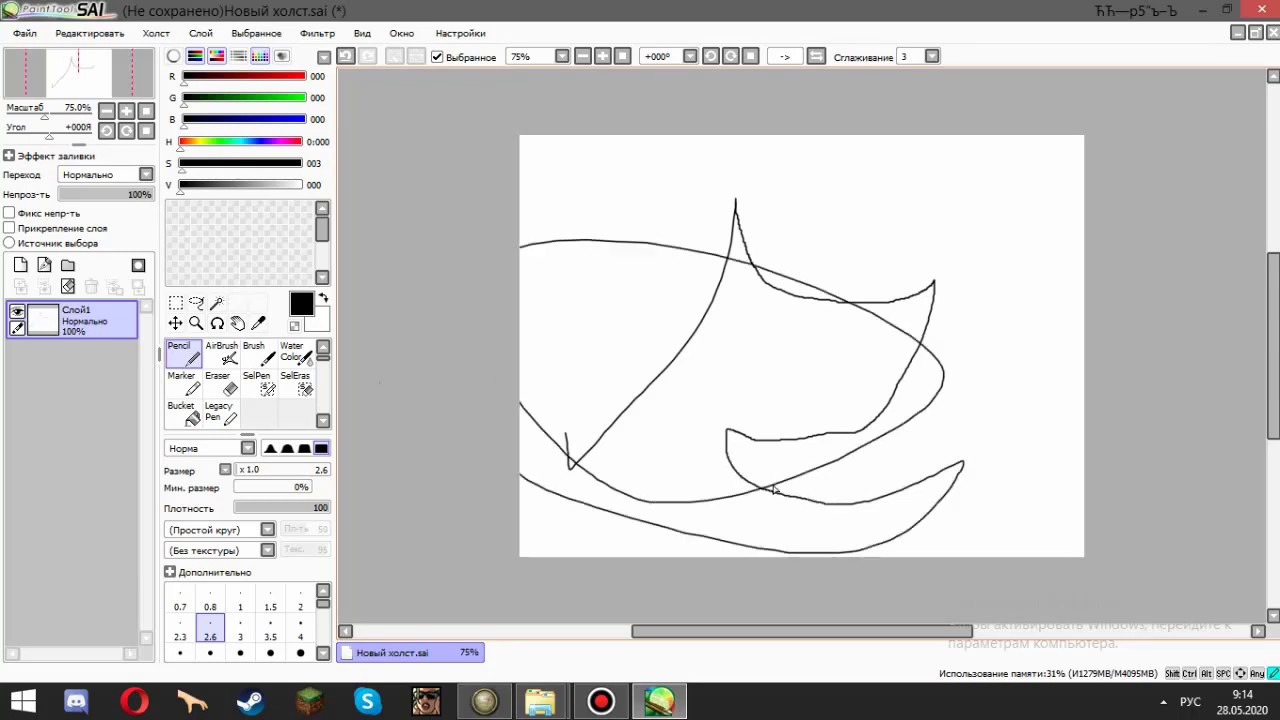Open the Редактировать menu
The height and width of the screenshot is (720, 1280).
[90, 33]
